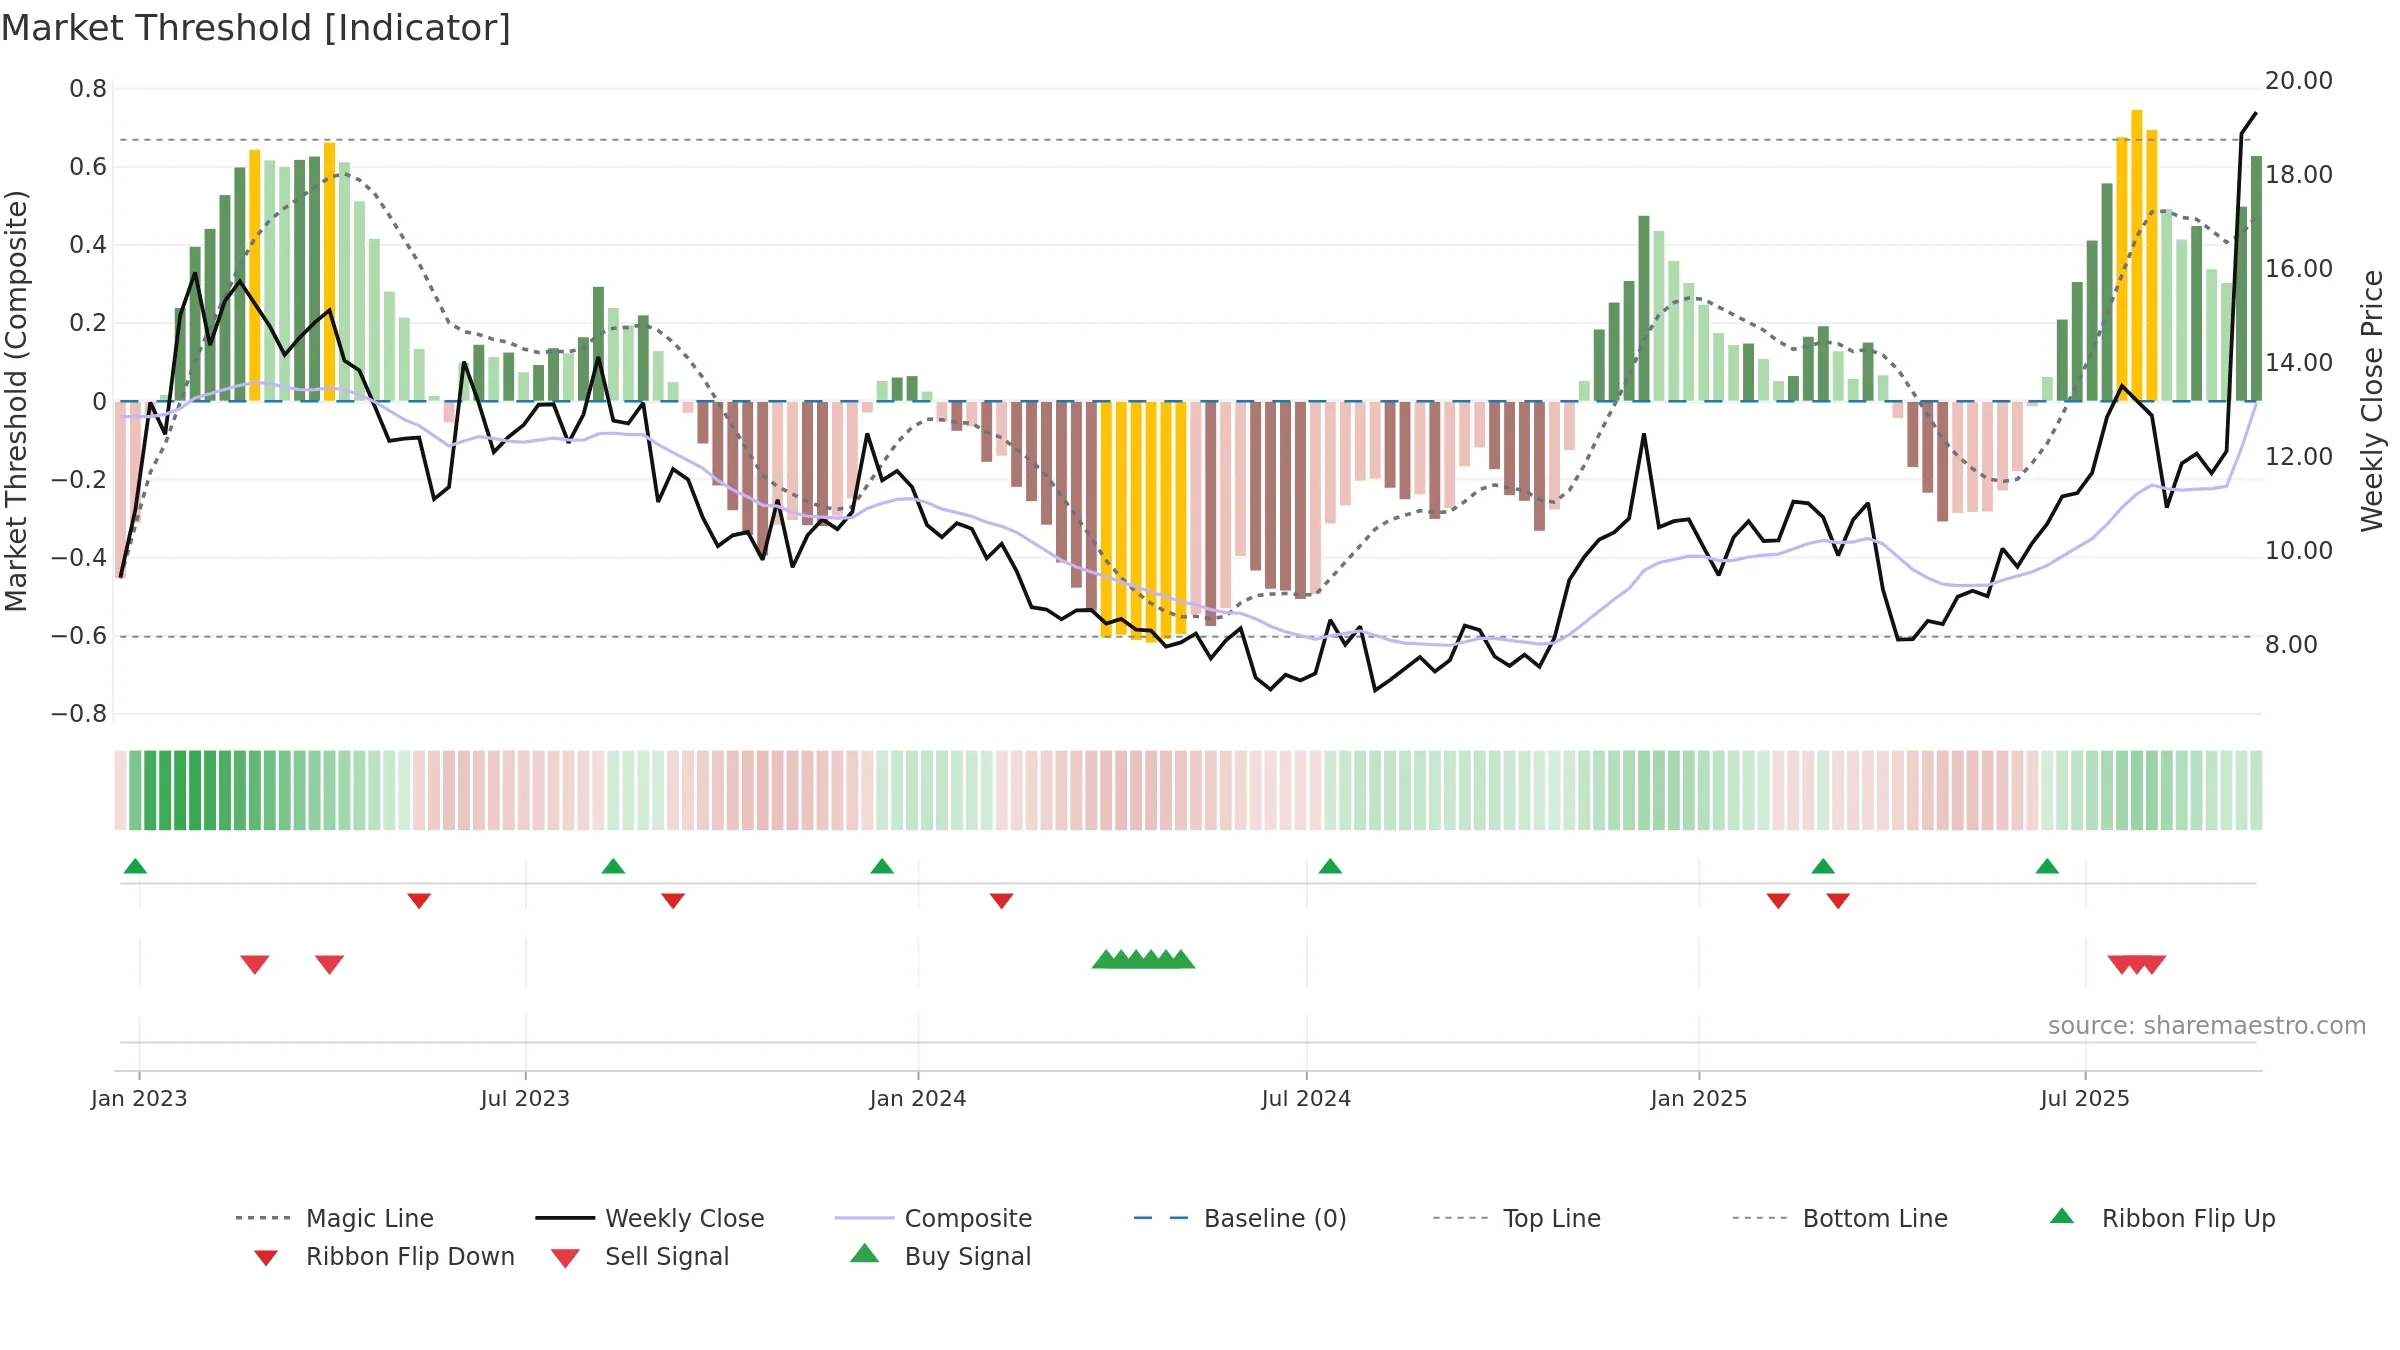Select the Ribbon Flip Up marker near Dec 2023
2400x1350 pixels.
[882, 866]
